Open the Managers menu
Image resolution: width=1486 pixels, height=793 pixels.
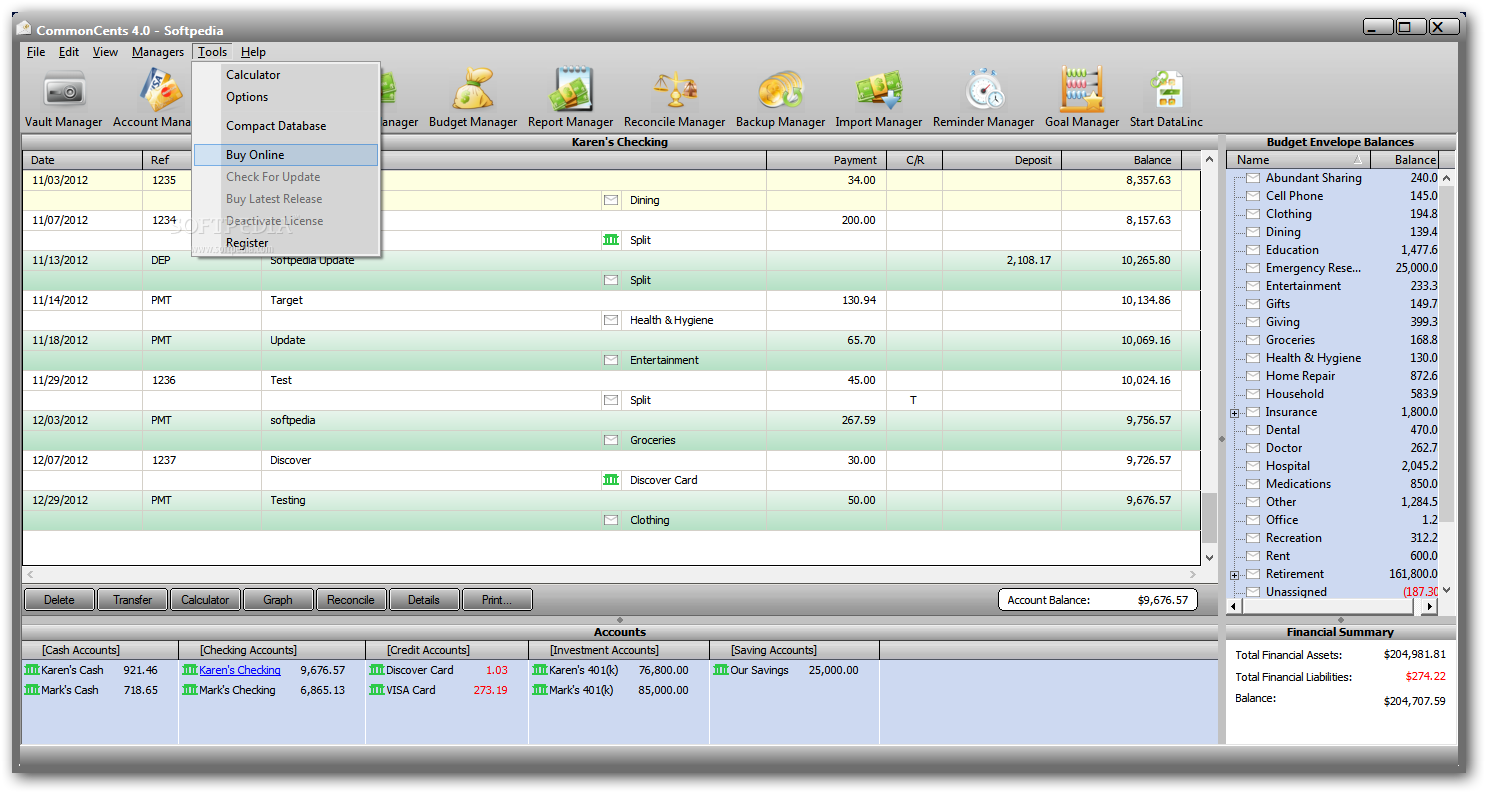click(158, 52)
